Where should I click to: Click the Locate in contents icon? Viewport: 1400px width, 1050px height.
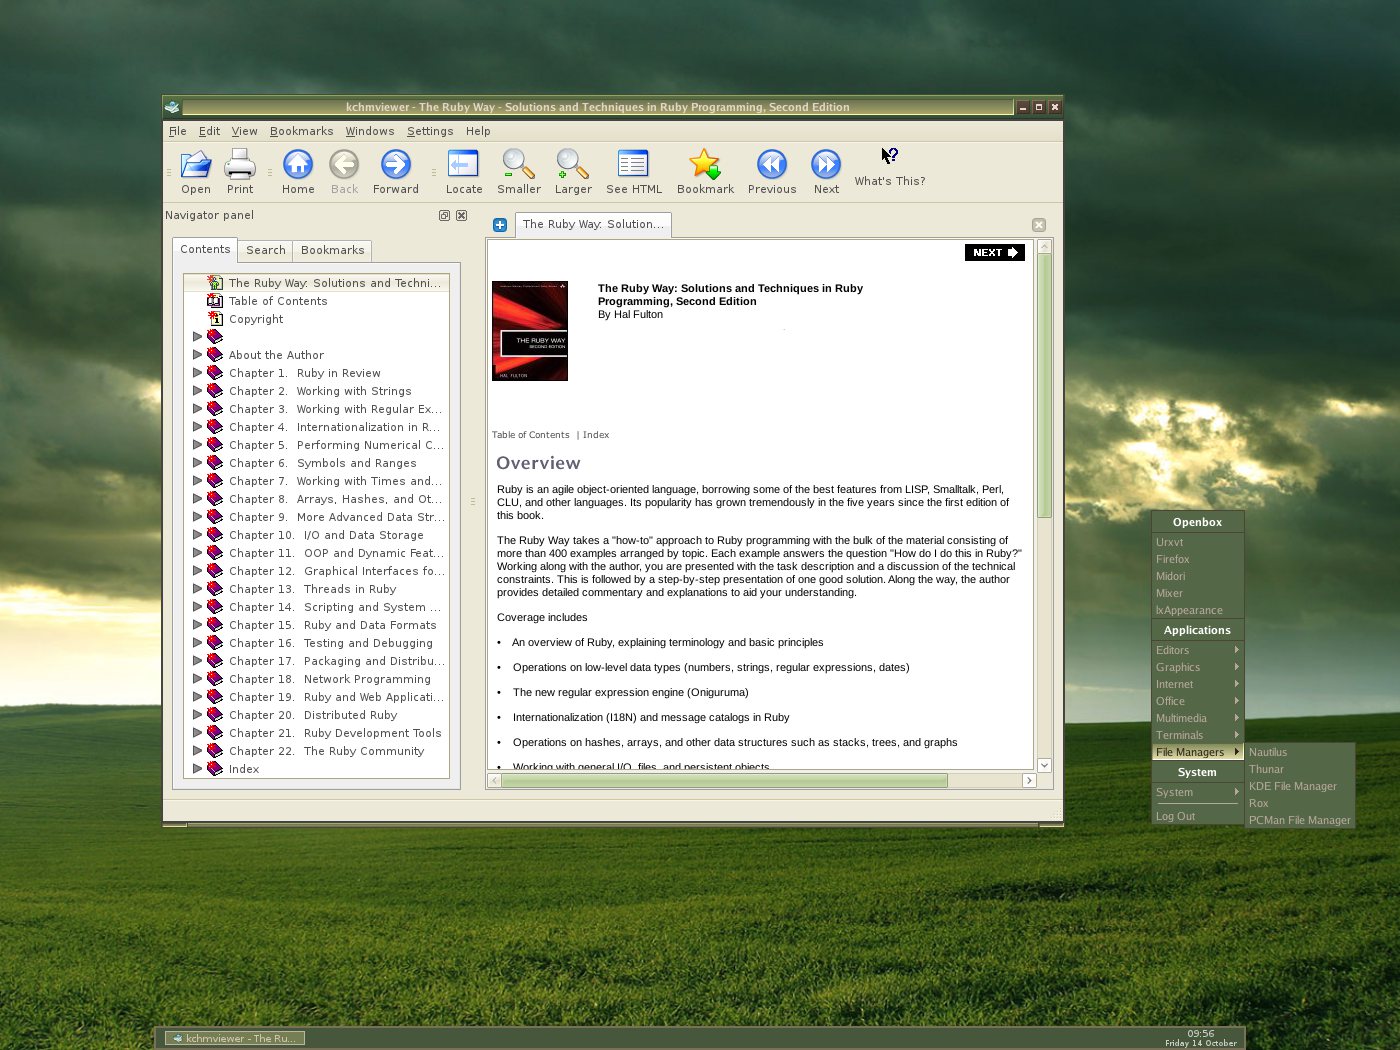pyautogui.click(x=464, y=165)
